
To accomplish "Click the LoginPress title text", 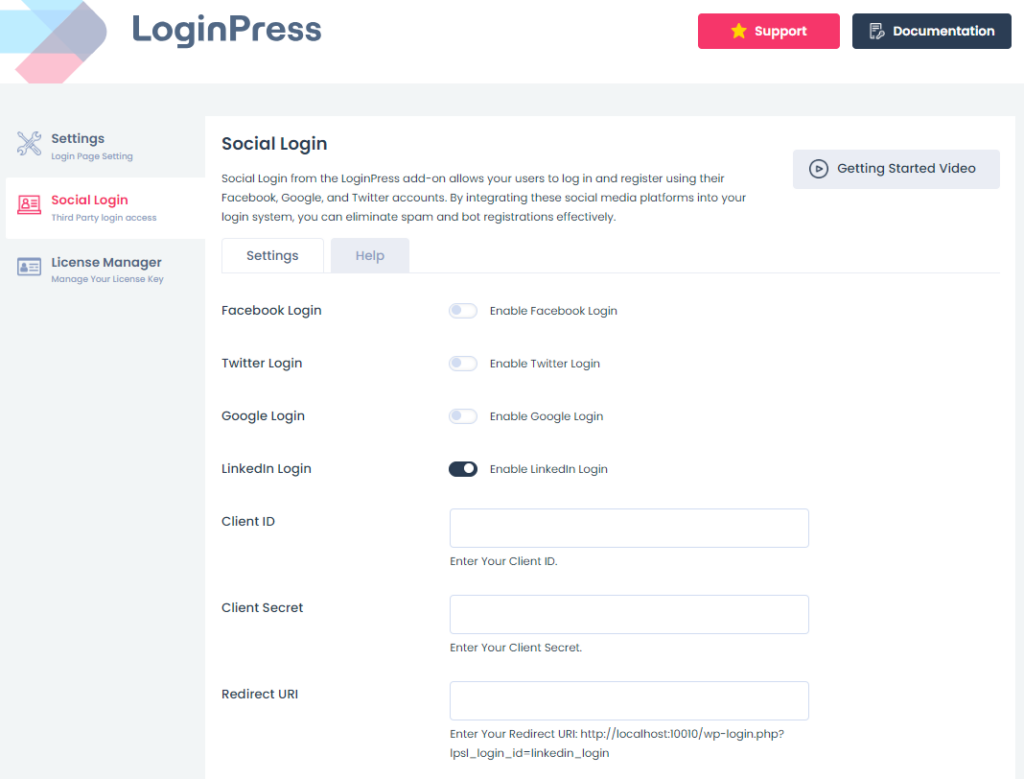I will 227,29.
